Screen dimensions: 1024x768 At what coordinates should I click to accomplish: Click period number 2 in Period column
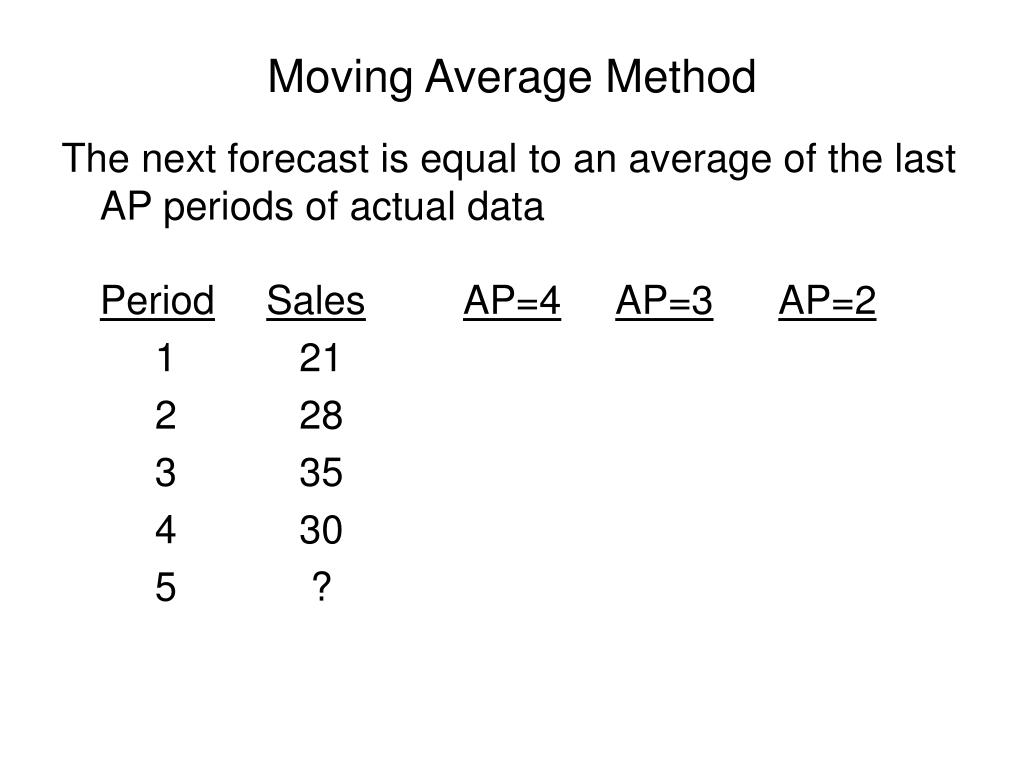(x=165, y=415)
